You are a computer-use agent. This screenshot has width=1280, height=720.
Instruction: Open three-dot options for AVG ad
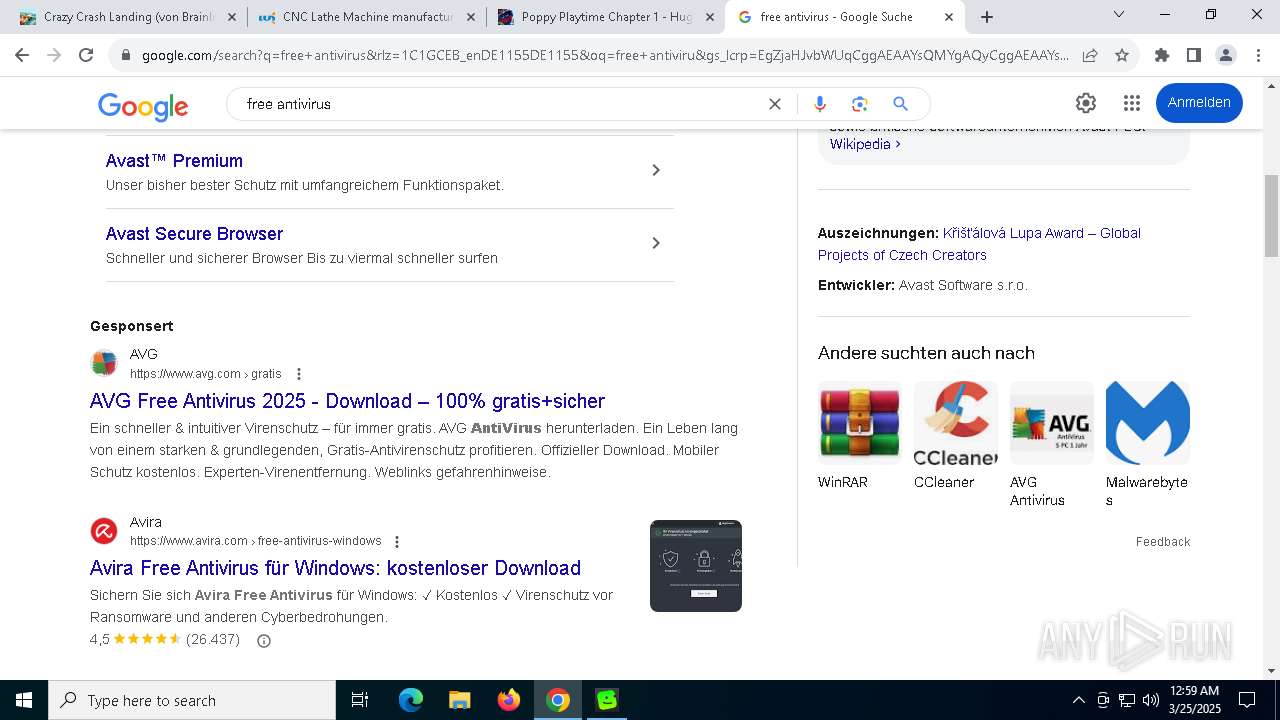(x=298, y=374)
